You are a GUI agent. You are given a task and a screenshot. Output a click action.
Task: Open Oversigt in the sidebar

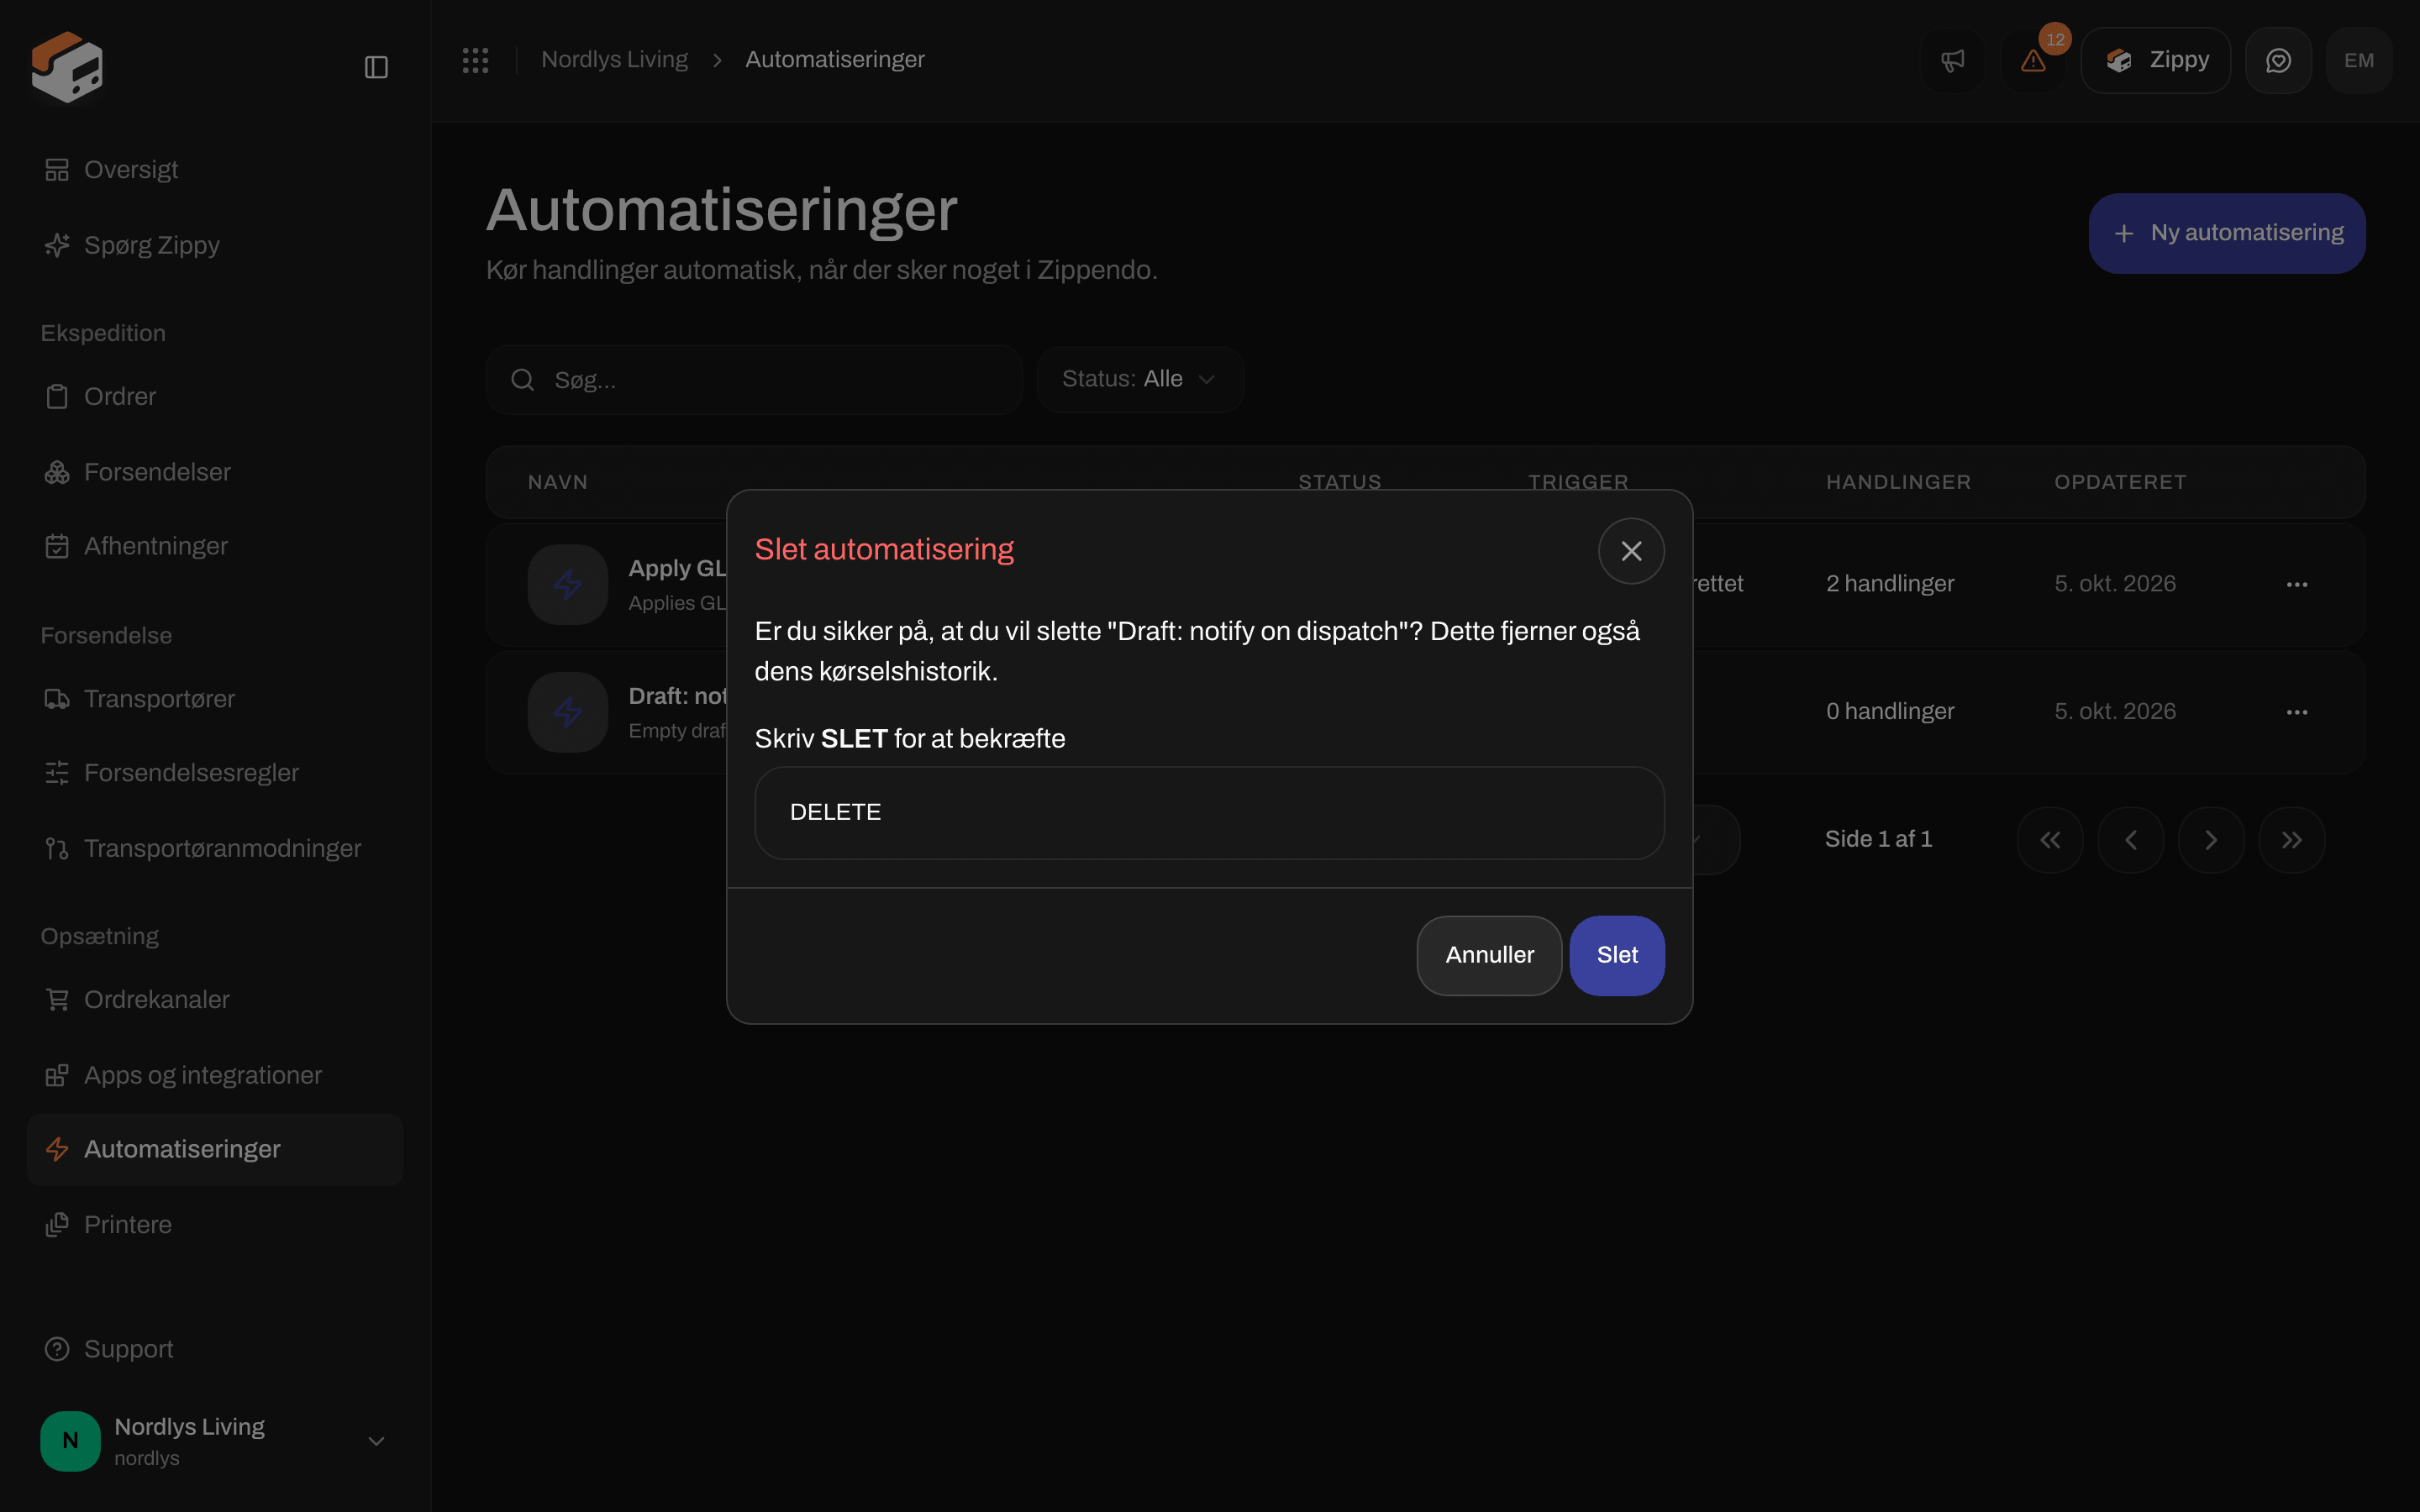pyautogui.click(x=214, y=170)
